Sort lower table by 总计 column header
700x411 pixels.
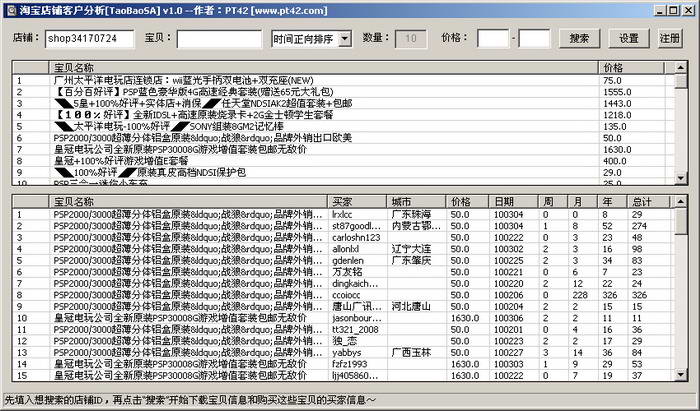[x=648, y=202]
